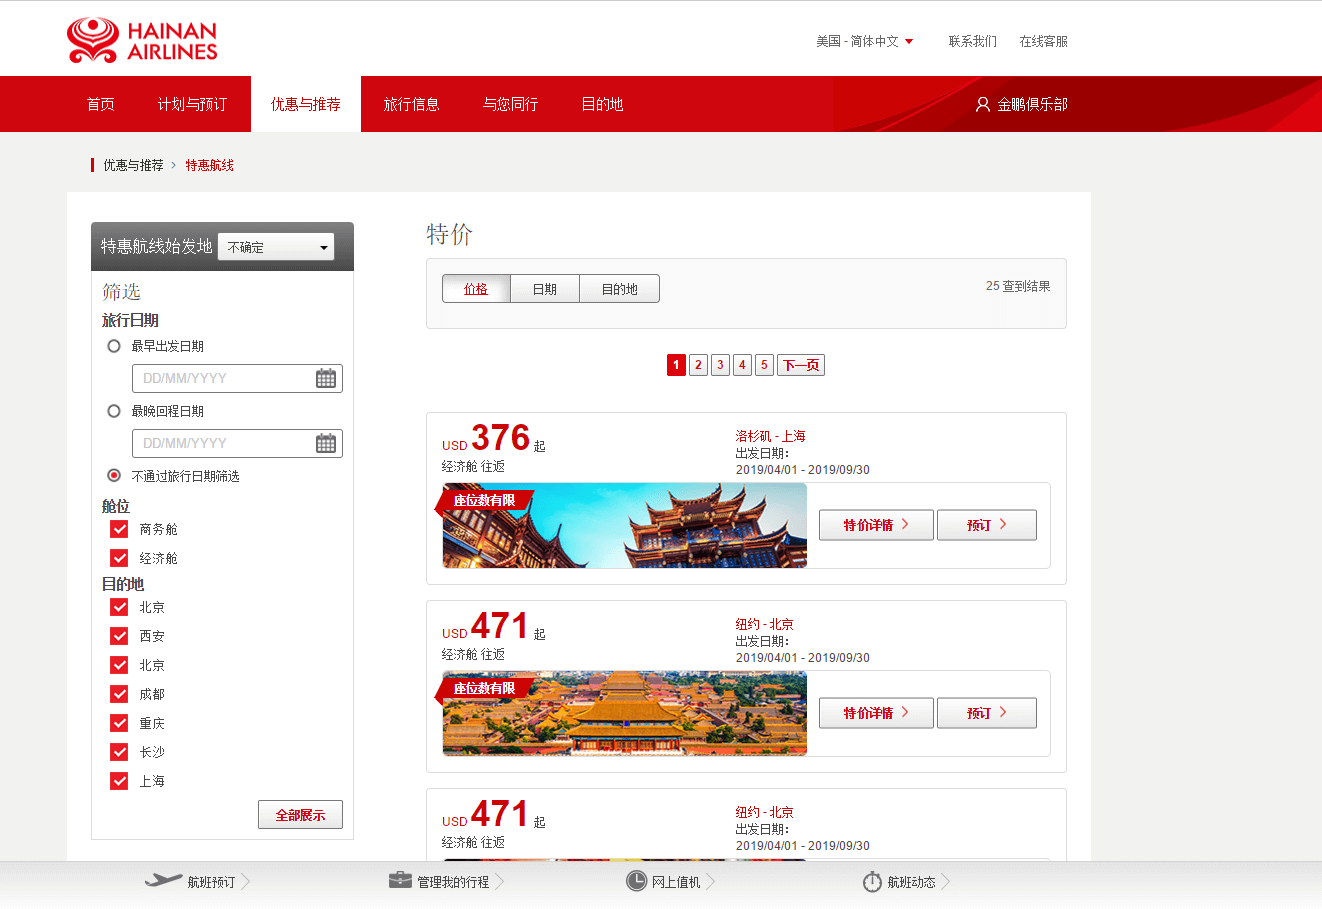Click the 优惠与推荐 breadcrumb link
1322x909 pixels.
(x=133, y=165)
